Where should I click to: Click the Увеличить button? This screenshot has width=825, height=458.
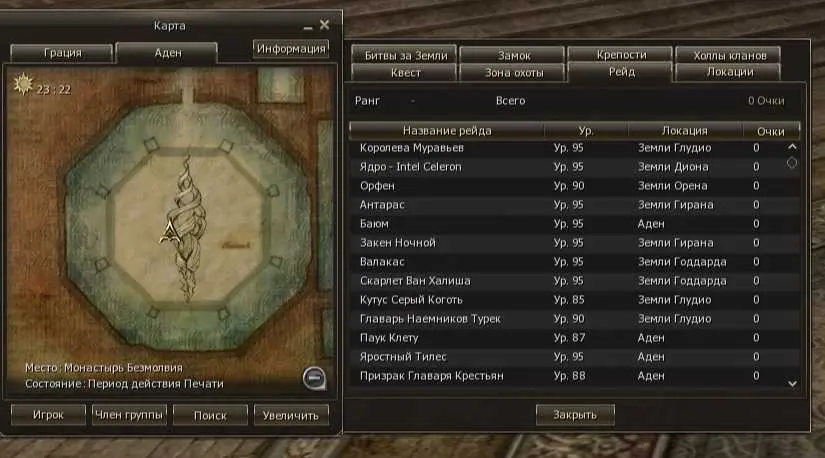tap(291, 415)
